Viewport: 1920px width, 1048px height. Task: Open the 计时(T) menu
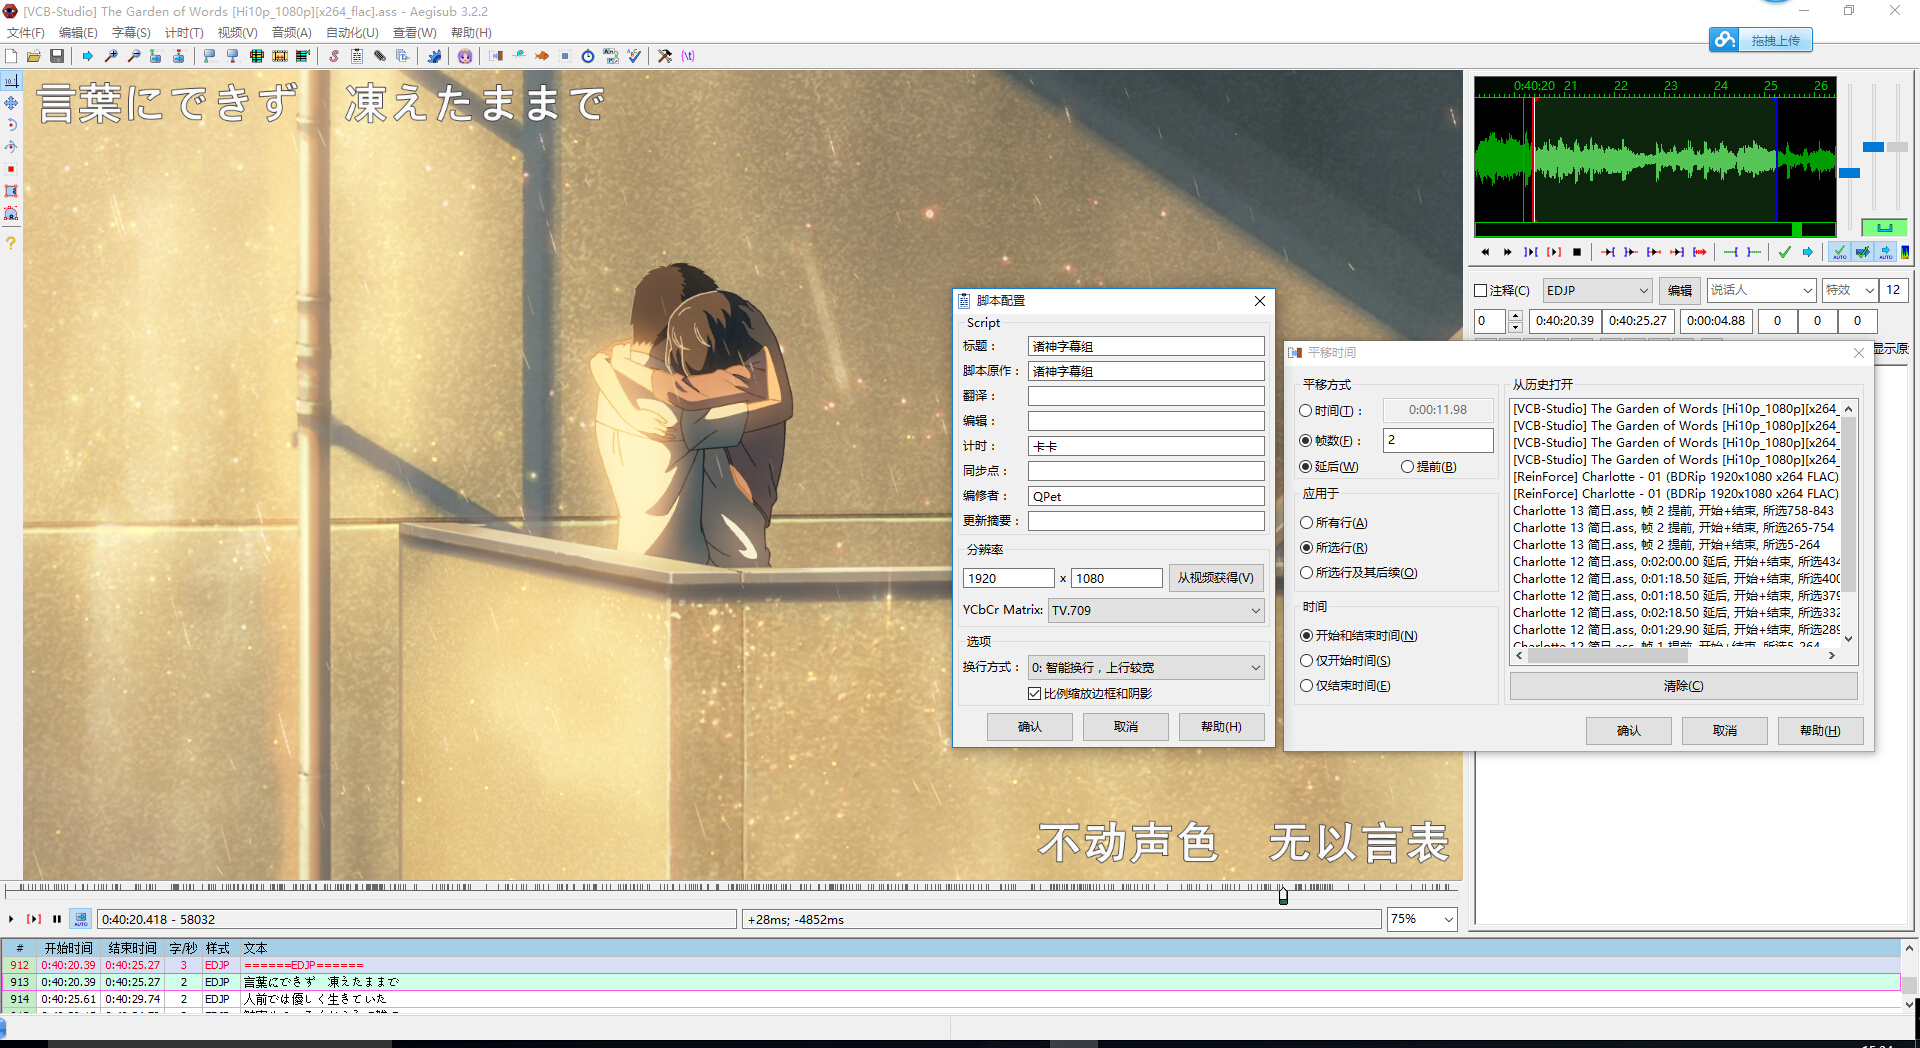tap(184, 33)
